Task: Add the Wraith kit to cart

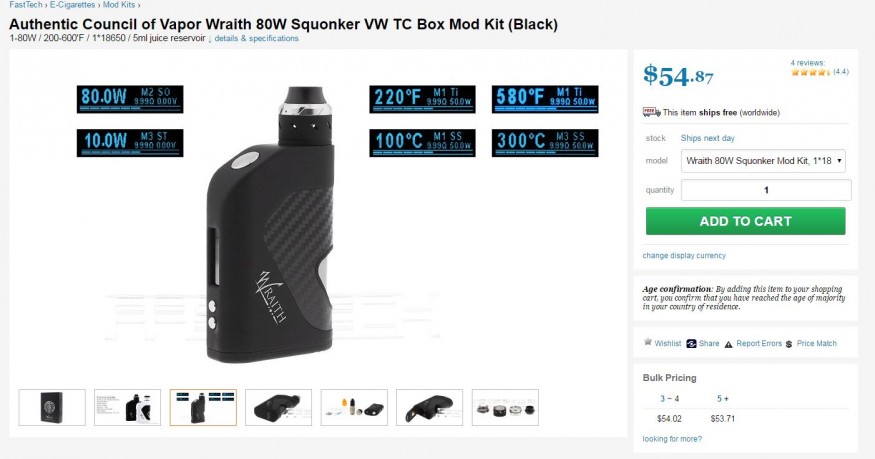Action: pos(746,221)
